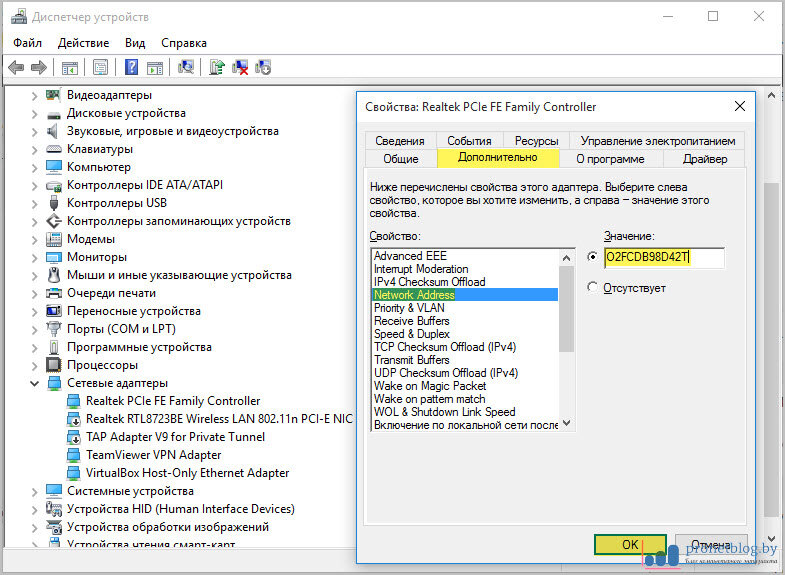Open the Файл menu
The height and width of the screenshot is (575, 785).
(28, 43)
